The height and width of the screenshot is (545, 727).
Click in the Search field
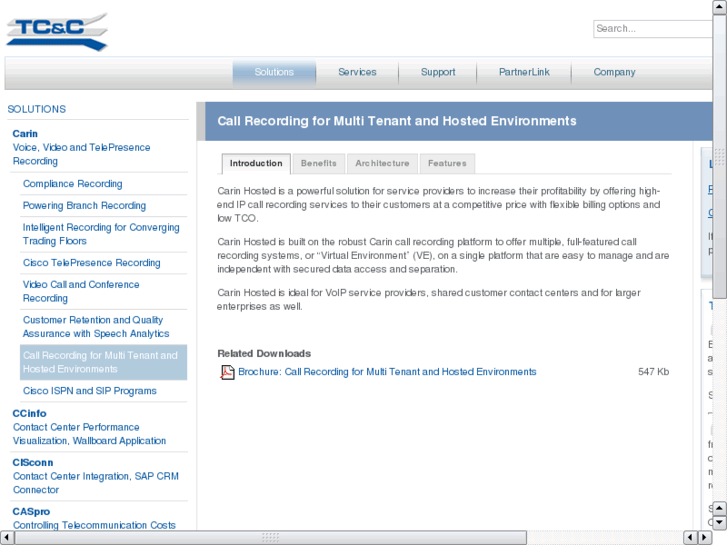(x=653, y=29)
